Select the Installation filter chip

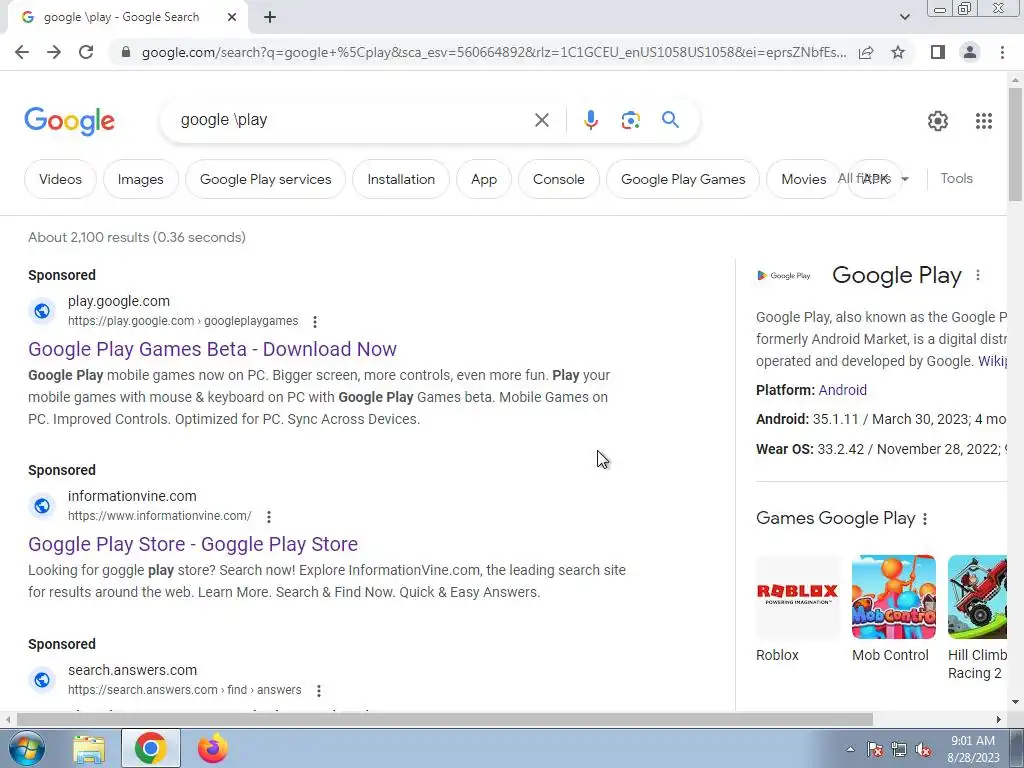point(401,179)
